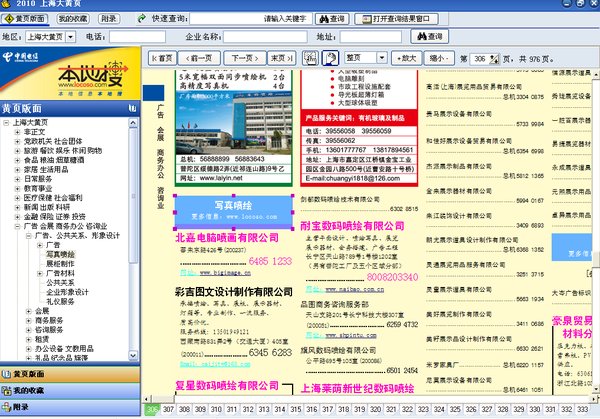Expand the 咨询服务 tree node
600x419 pixels.
(29, 330)
